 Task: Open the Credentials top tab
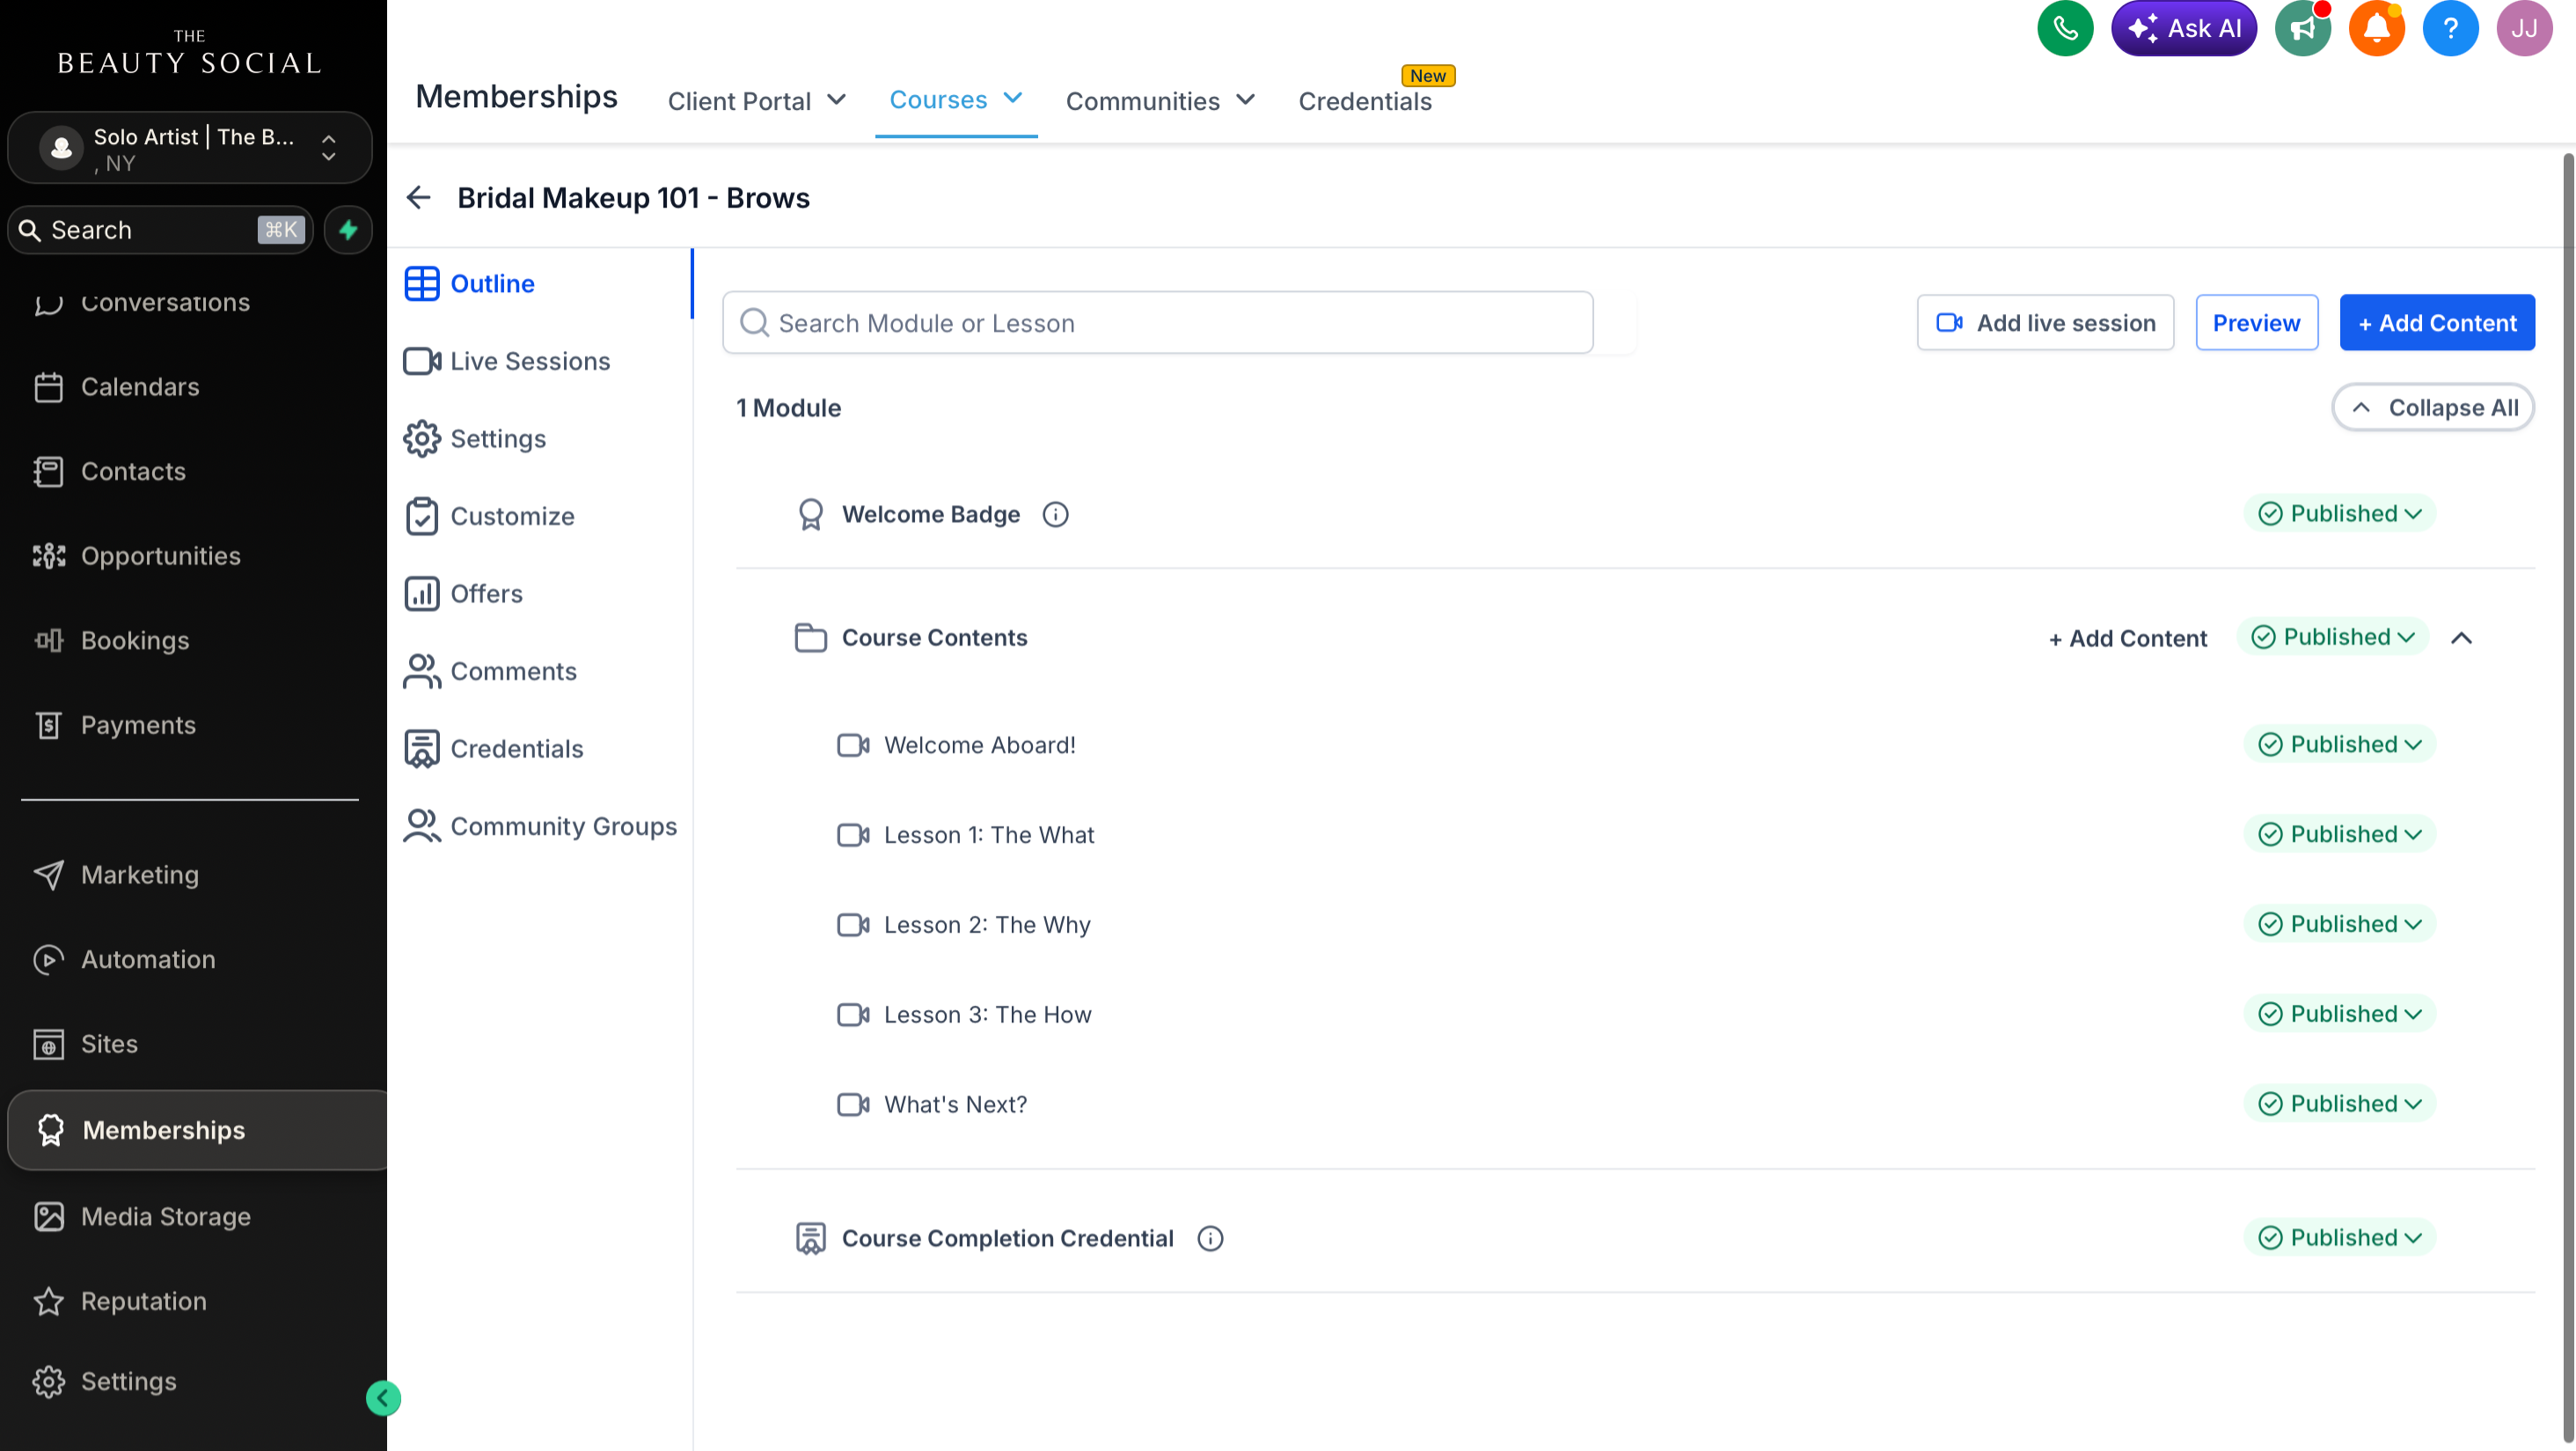point(1365,101)
